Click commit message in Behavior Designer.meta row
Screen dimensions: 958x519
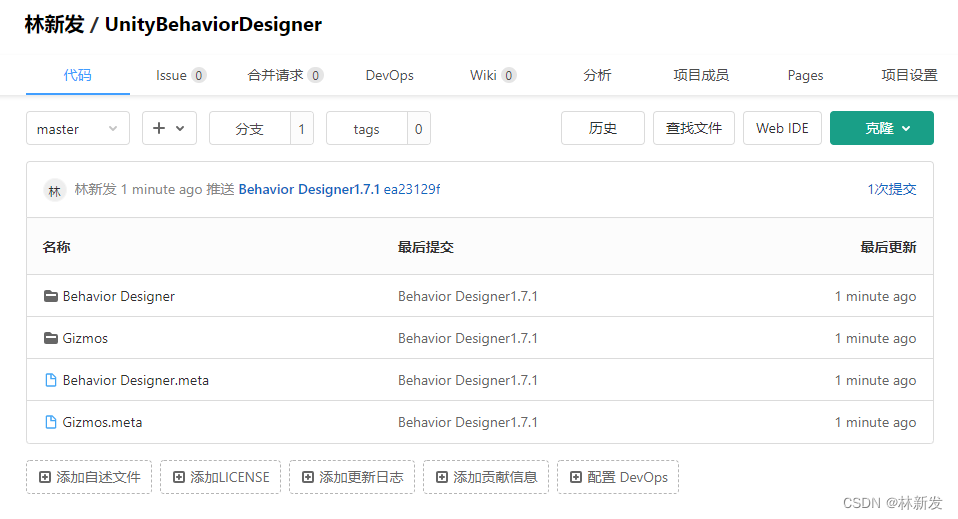[468, 380]
